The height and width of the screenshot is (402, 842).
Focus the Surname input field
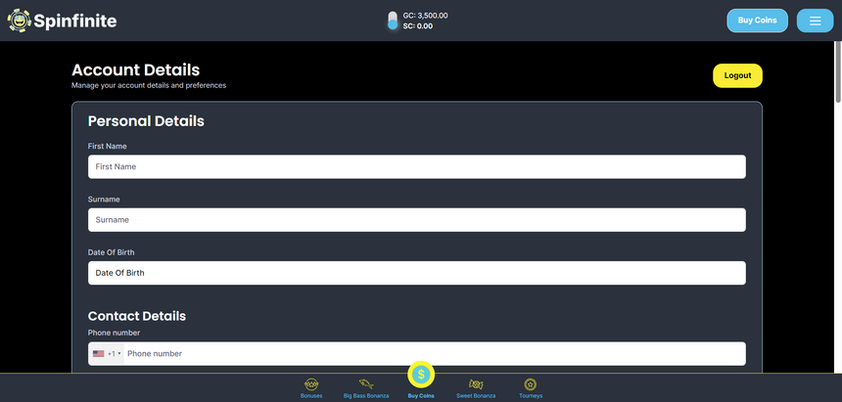point(417,220)
